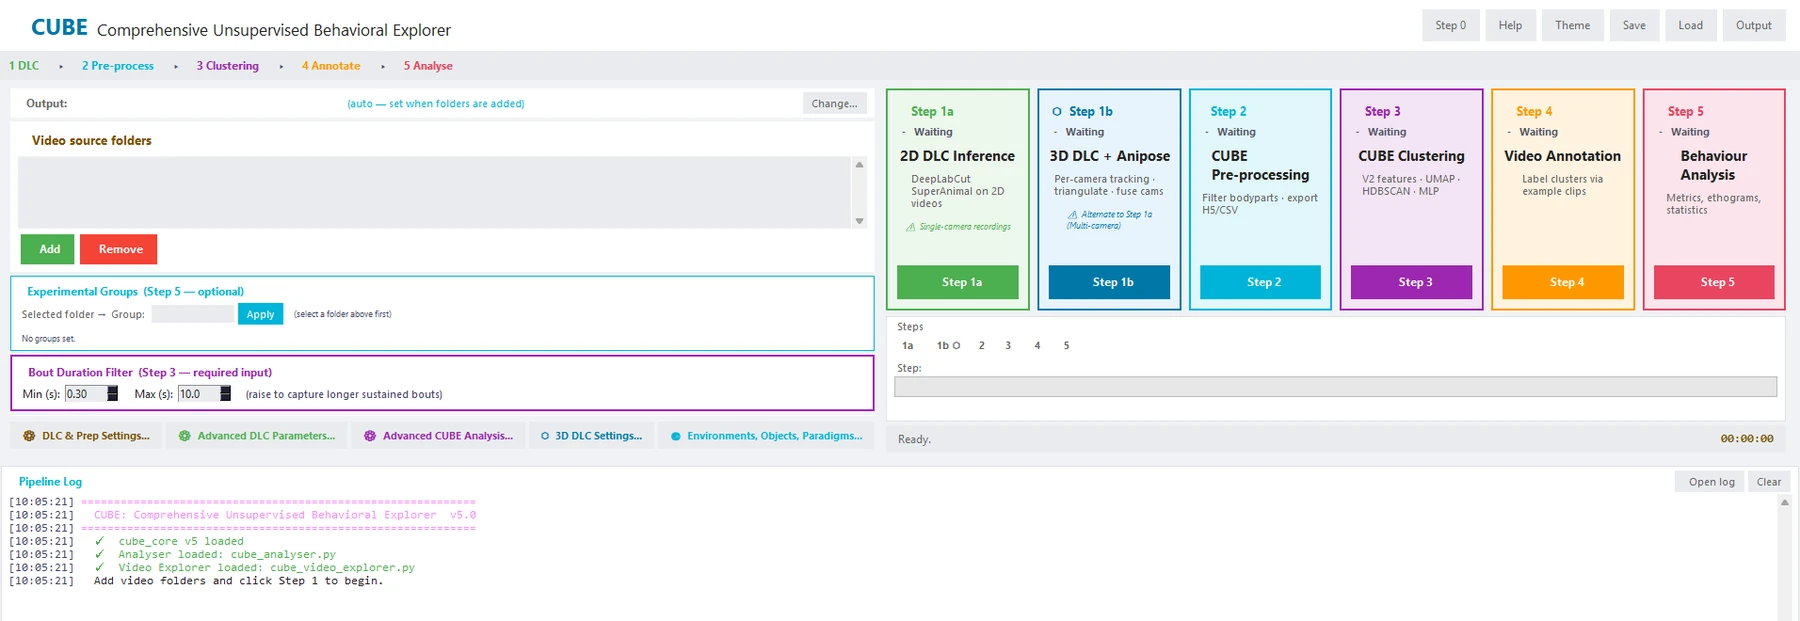Open Advanced DLC Parameters dialog

[256, 436]
